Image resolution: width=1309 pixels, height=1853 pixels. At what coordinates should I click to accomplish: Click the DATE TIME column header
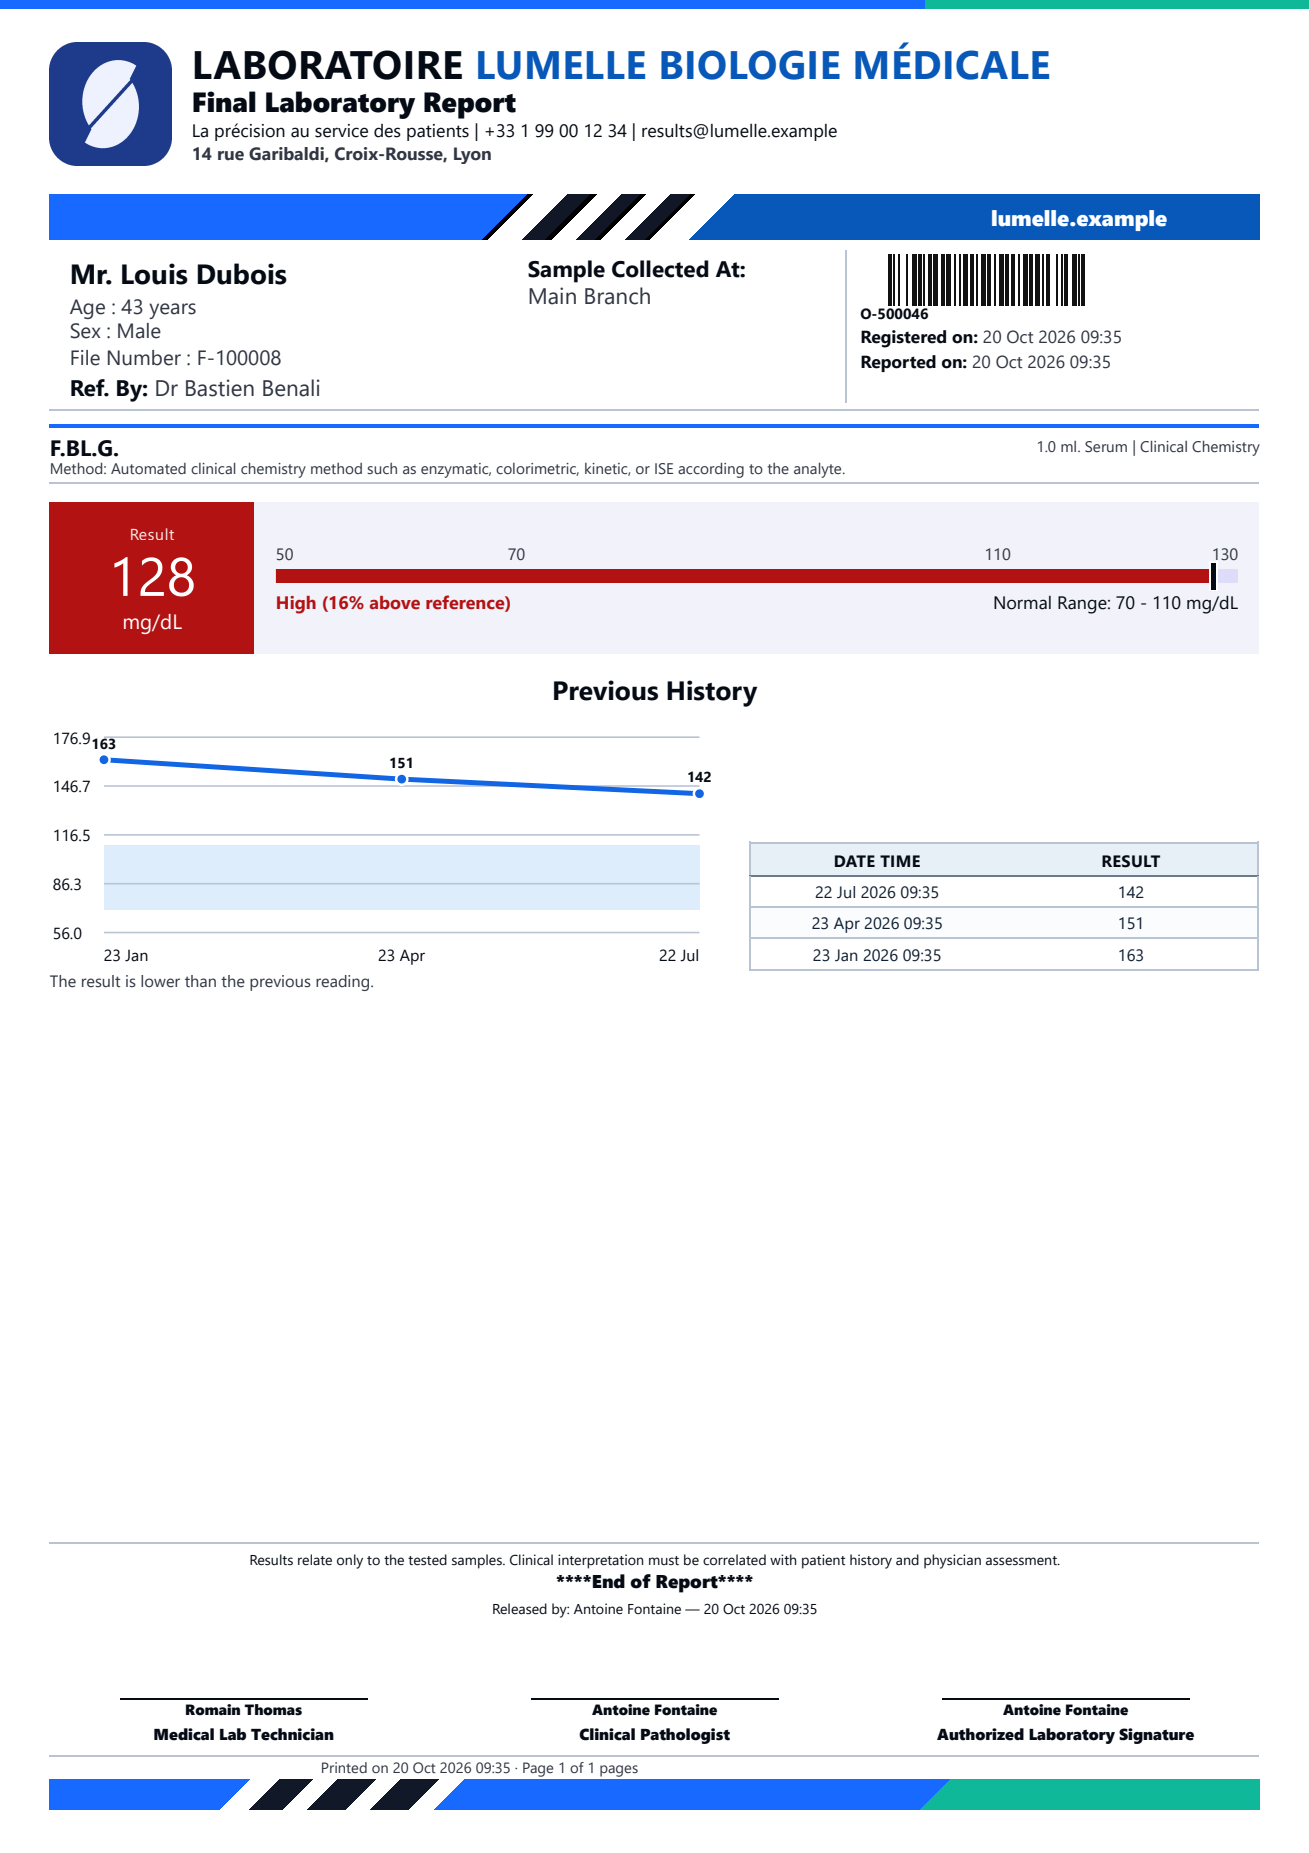pyautogui.click(x=877, y=861)
